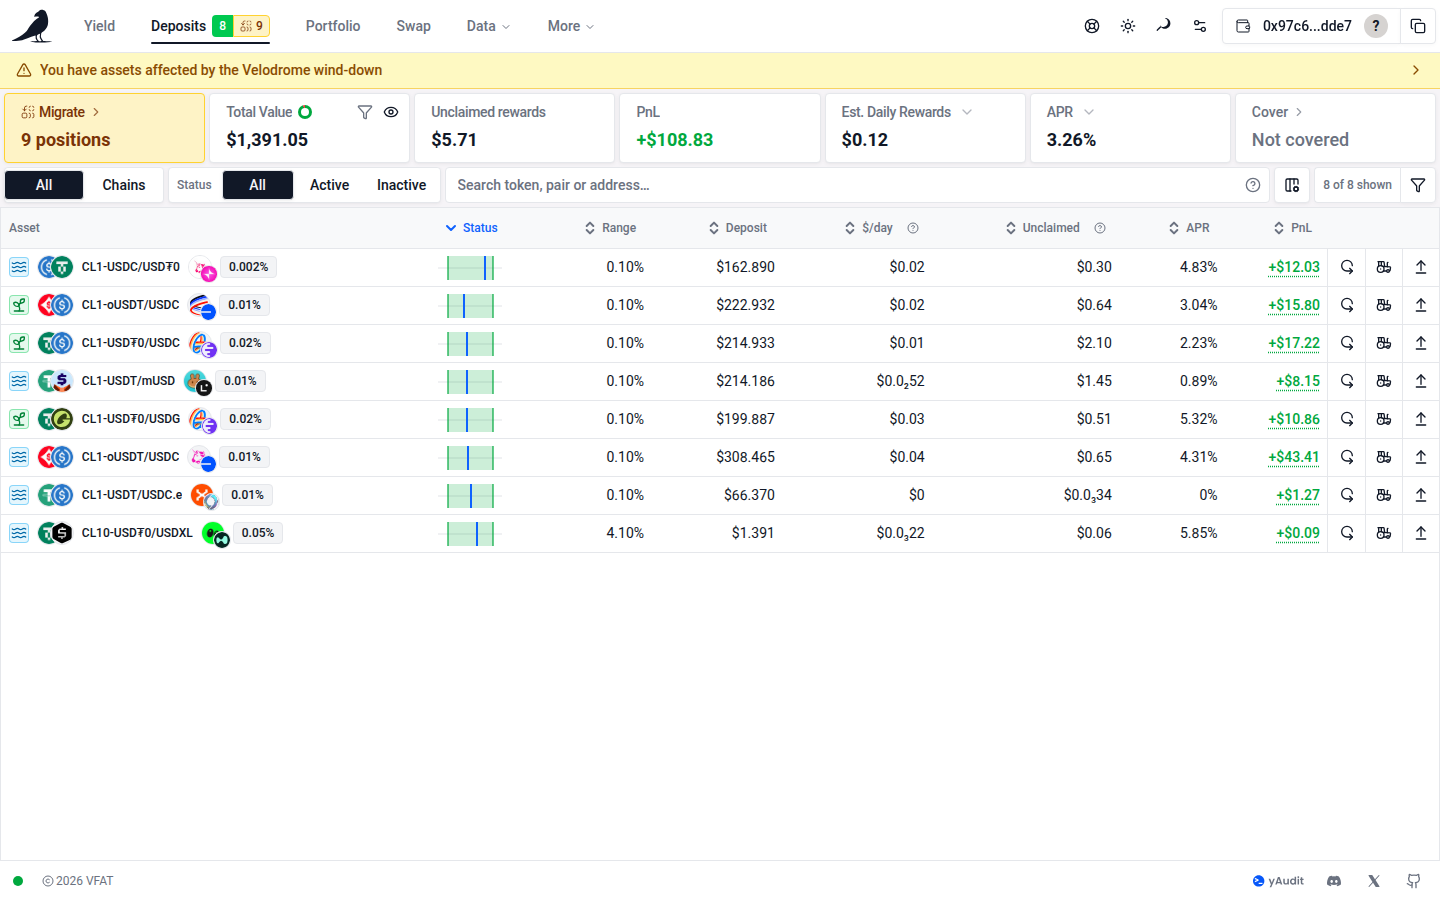Open the wallet-switch icon beside the address

1243,26
